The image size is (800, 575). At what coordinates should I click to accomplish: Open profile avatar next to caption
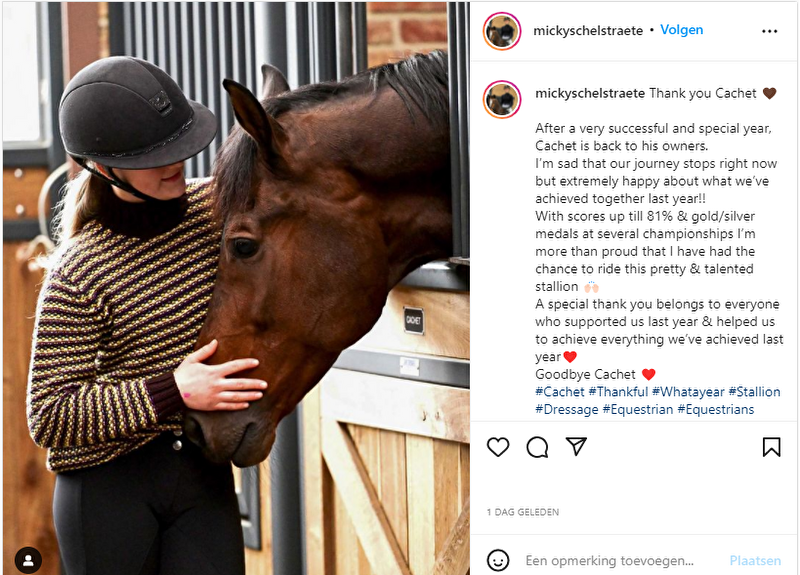[502, 99]
